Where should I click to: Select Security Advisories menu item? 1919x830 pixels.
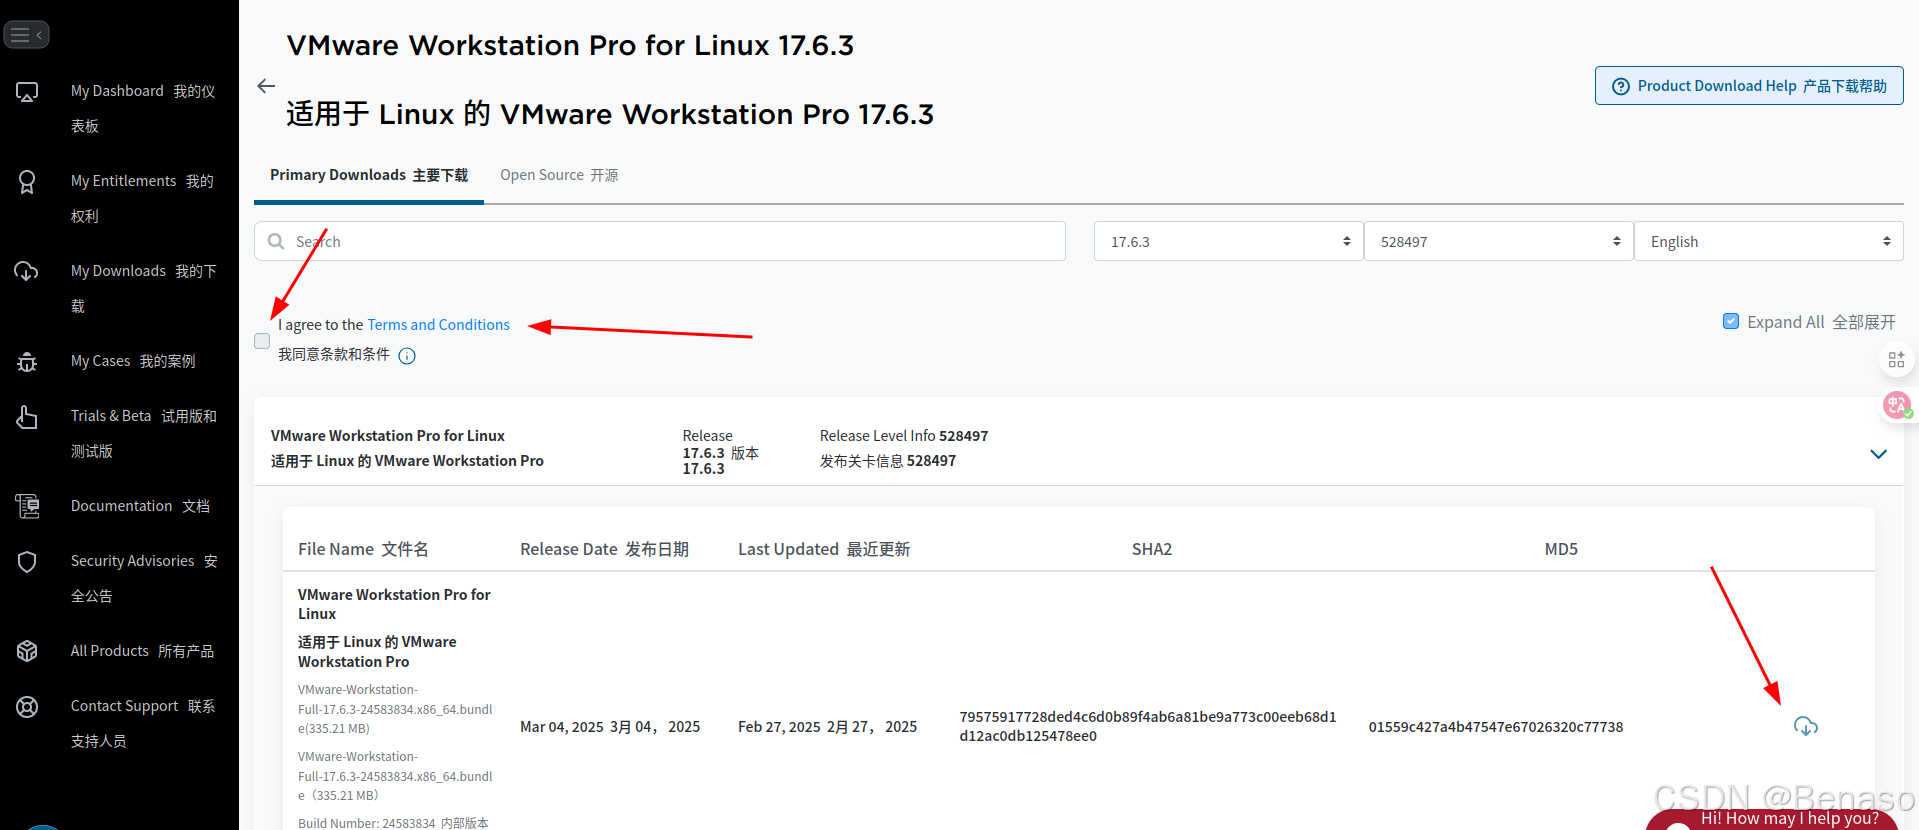[144, 578]
